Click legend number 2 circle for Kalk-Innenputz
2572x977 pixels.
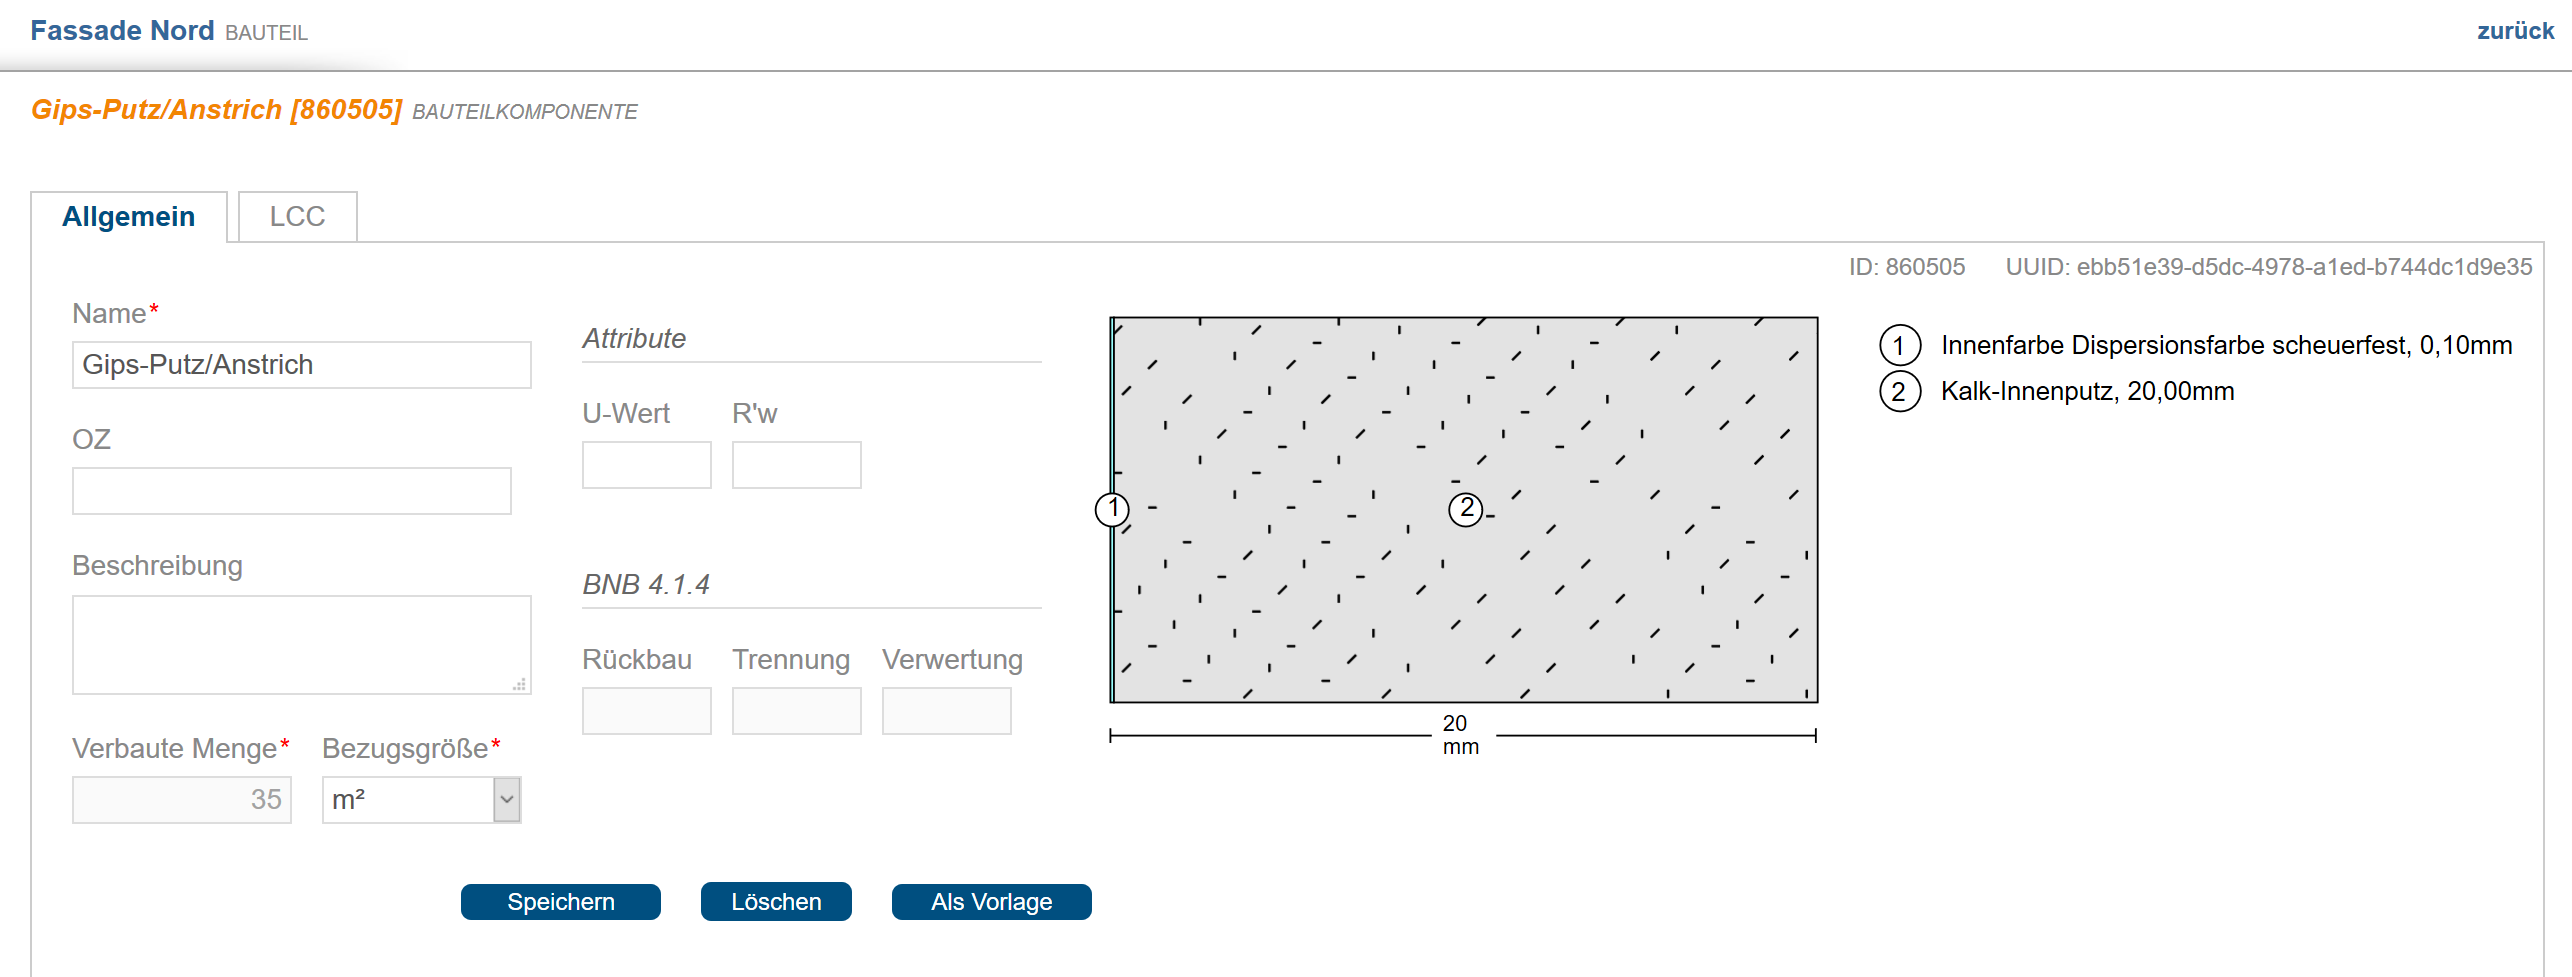click(1899, 392)
